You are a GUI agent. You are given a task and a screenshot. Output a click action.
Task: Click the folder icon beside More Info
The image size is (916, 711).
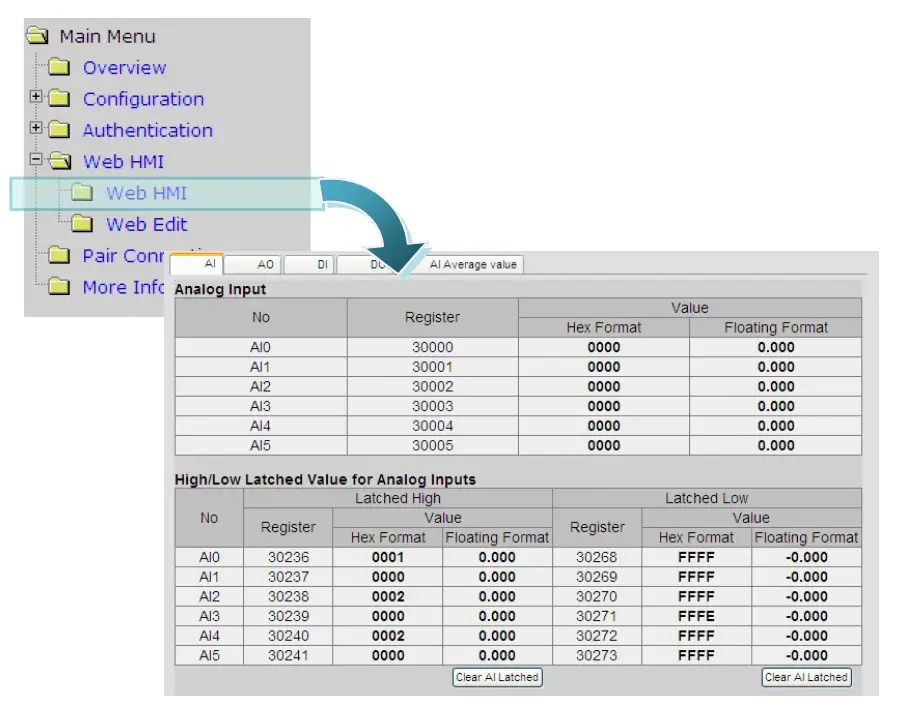pos(59,286)
